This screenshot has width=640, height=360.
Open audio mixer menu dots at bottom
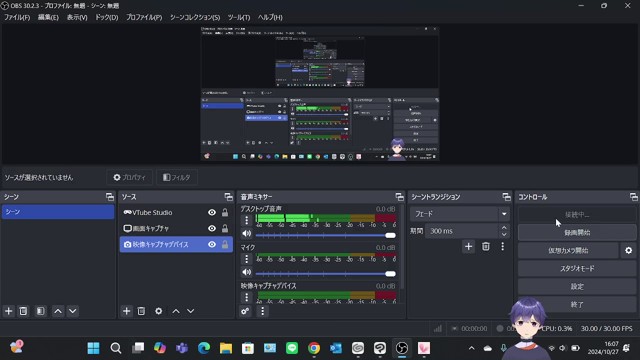(262, 311)
